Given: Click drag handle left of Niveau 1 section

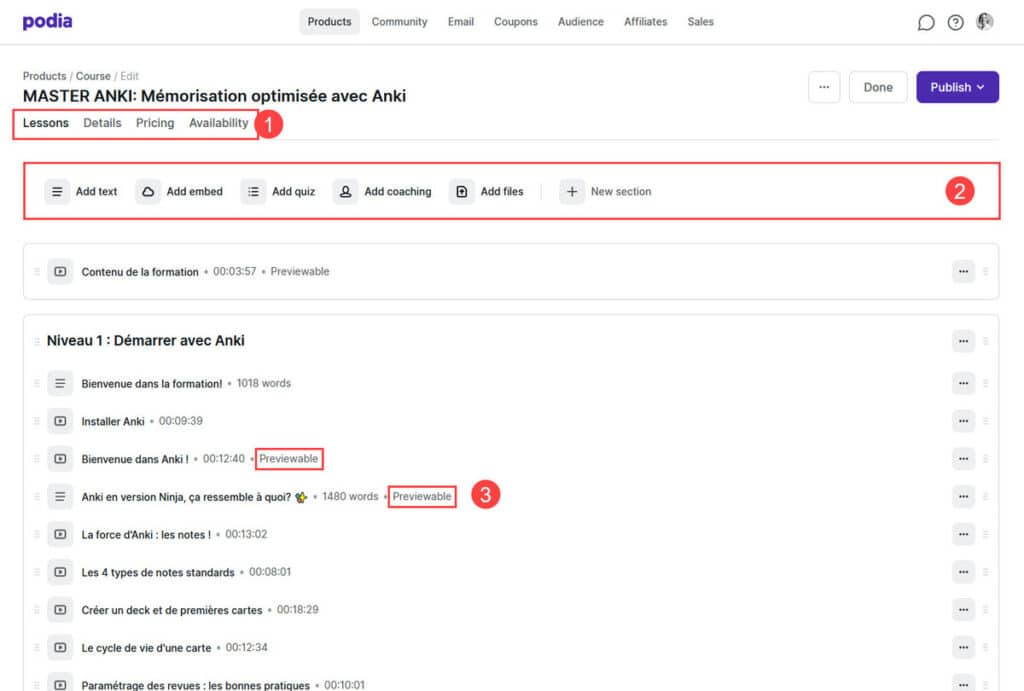Looking at the screenshot, I should [37, 341].
